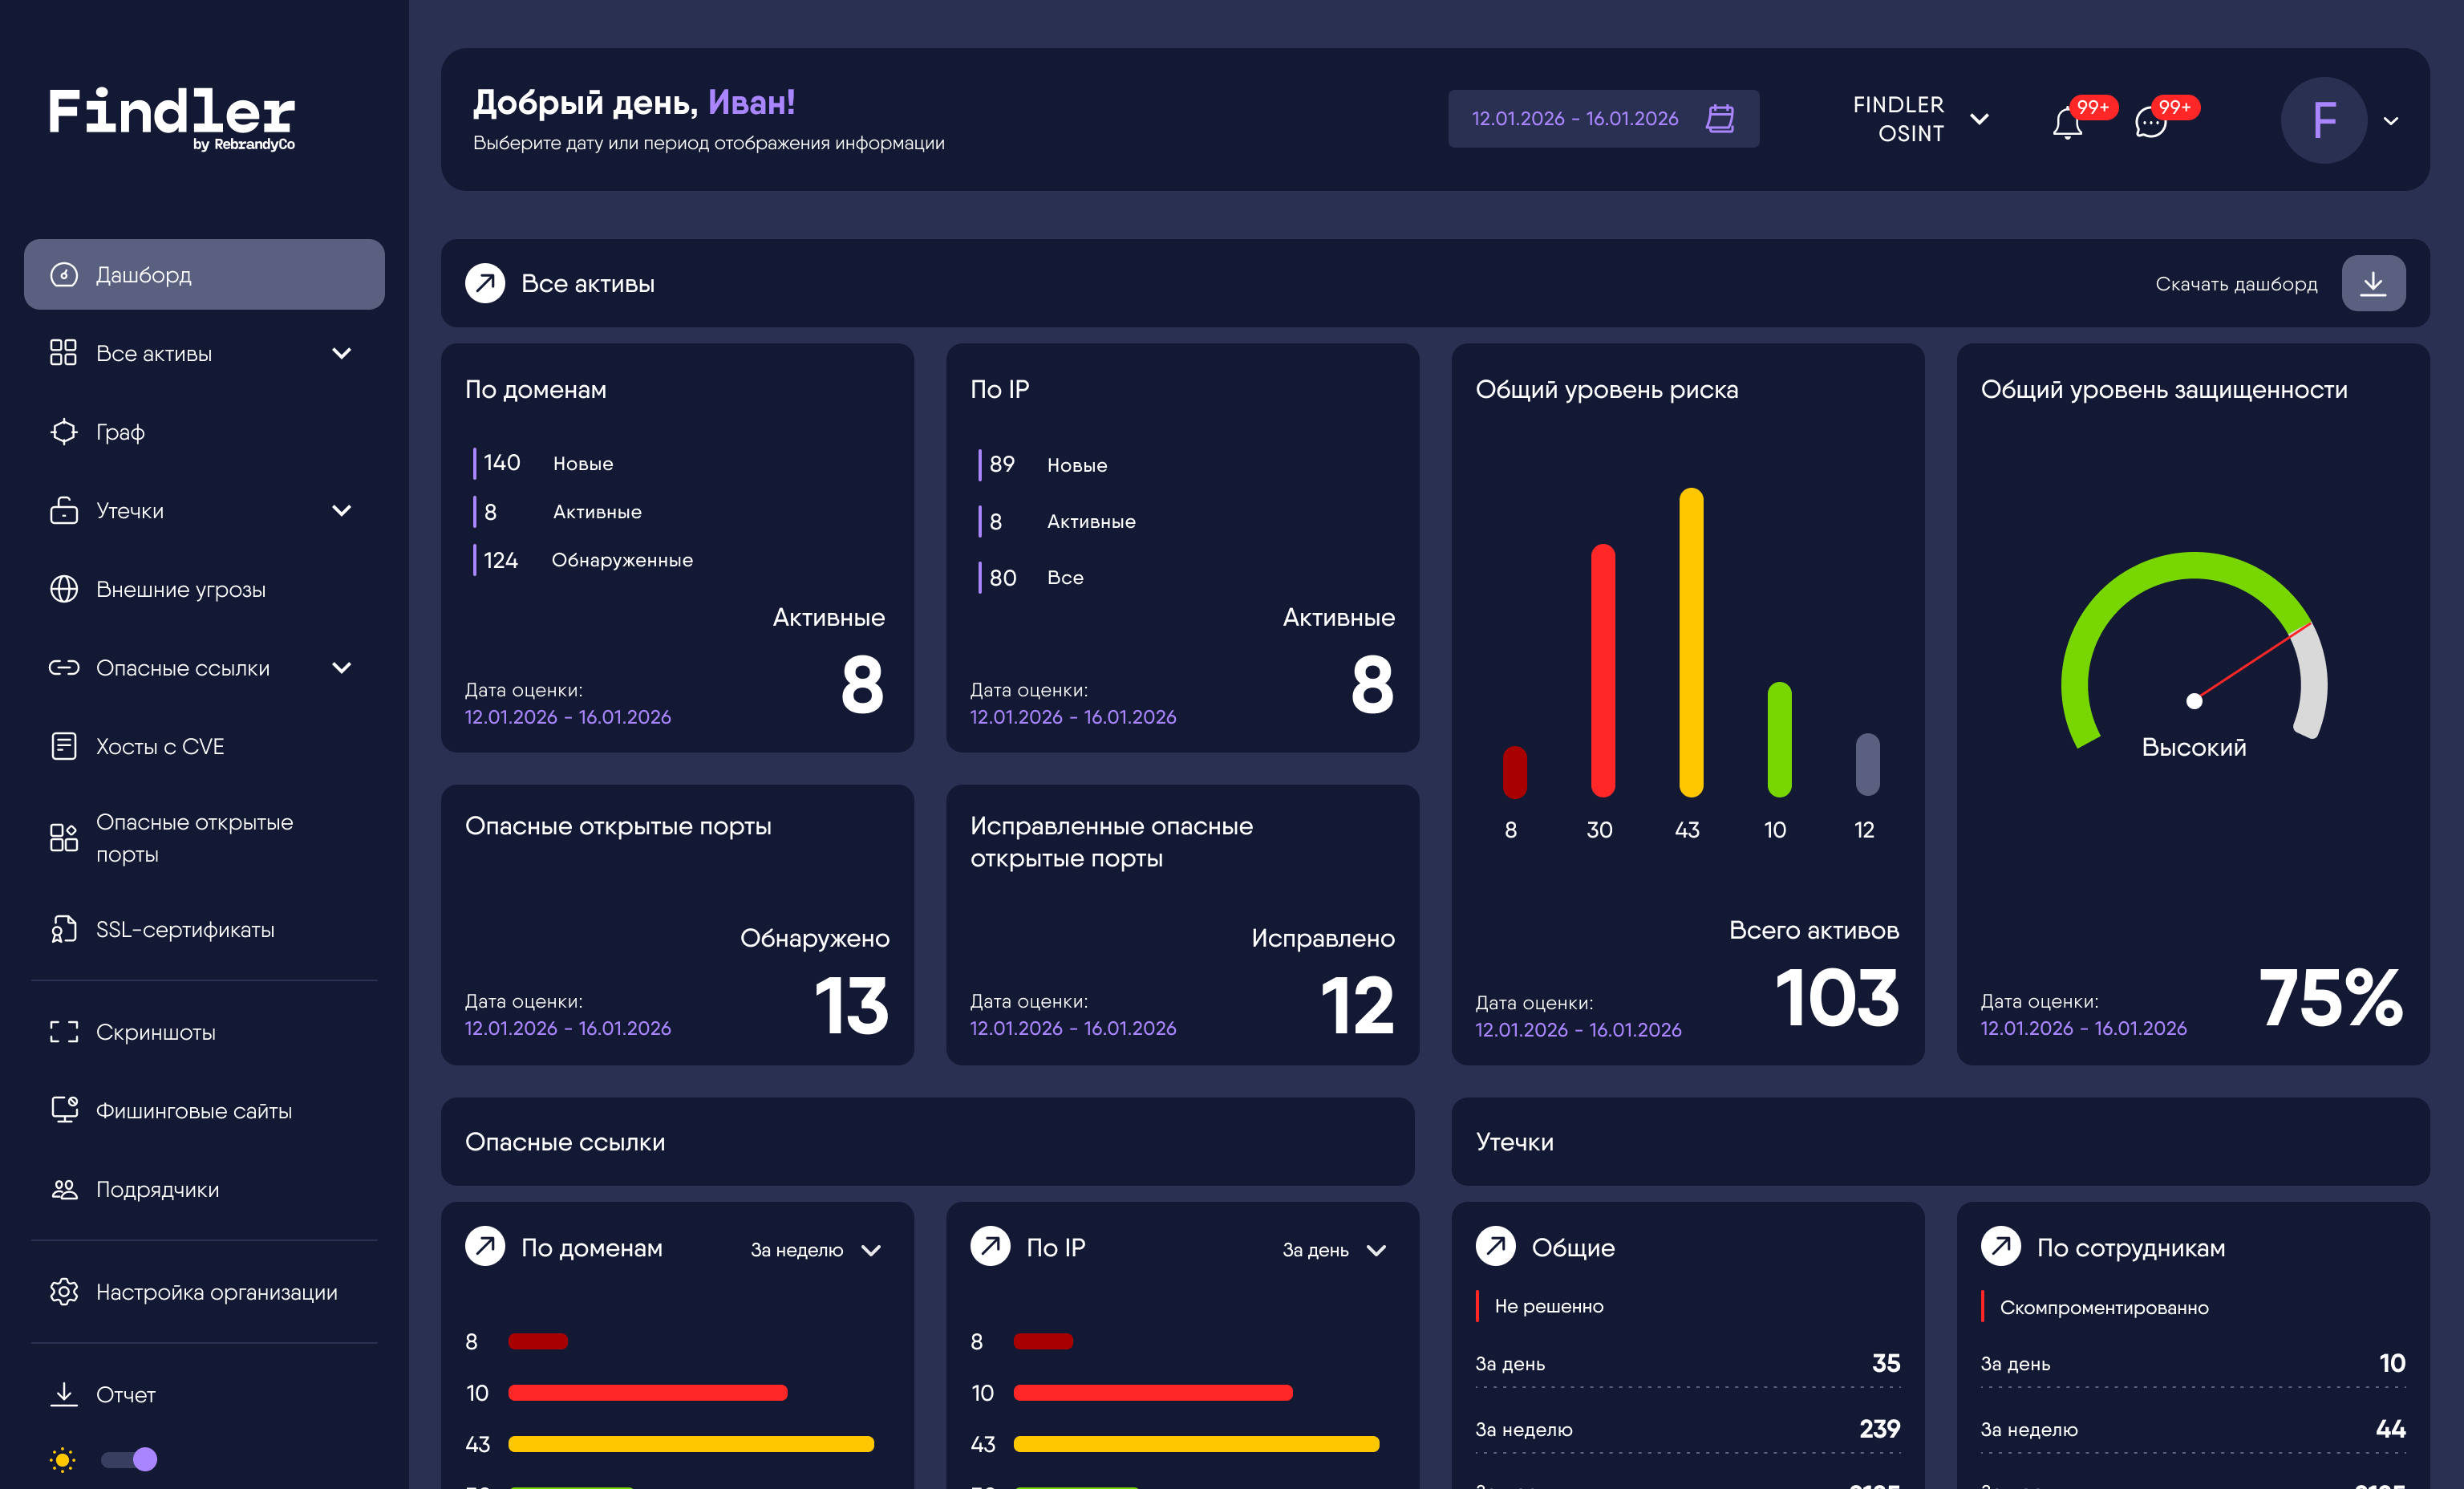Toggle the light/dark theme switch
This screenshot has height=1489, width=2464.
(130, 1459)
